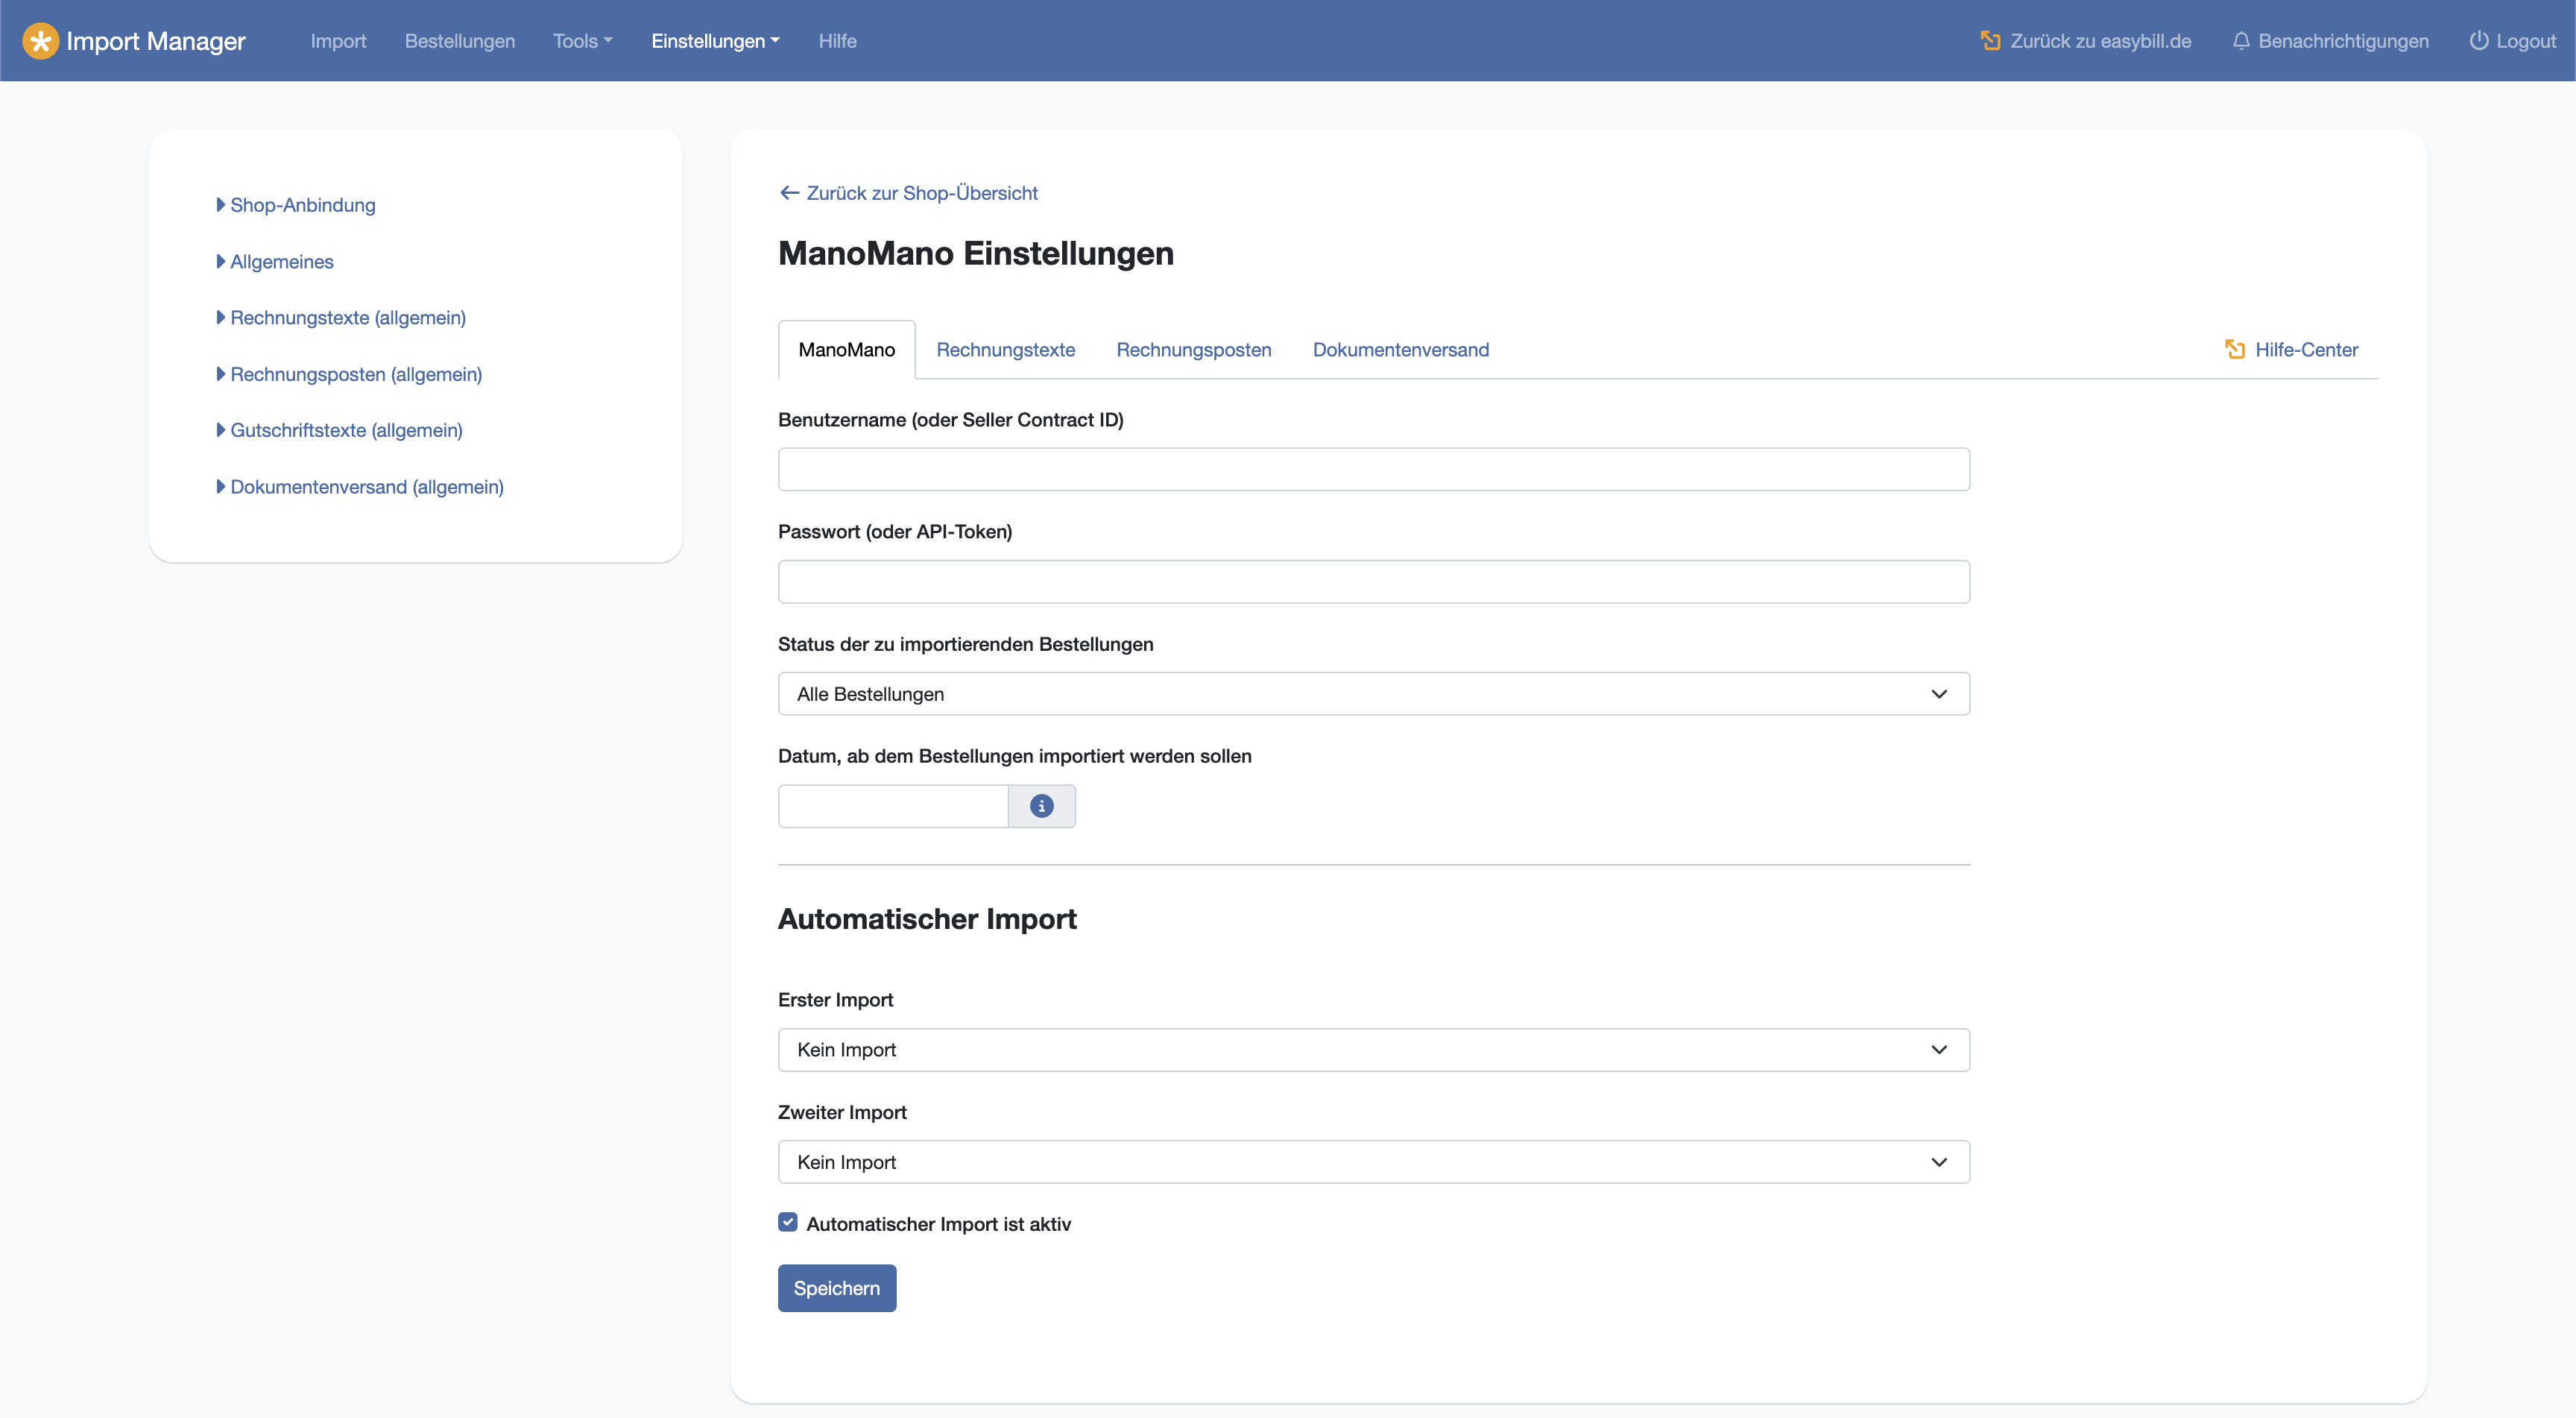Click the external-link icon beside Zurück zu easybill.de
The width and height of the screenshot is (2576, 1418).
(x=1990, y=41)
